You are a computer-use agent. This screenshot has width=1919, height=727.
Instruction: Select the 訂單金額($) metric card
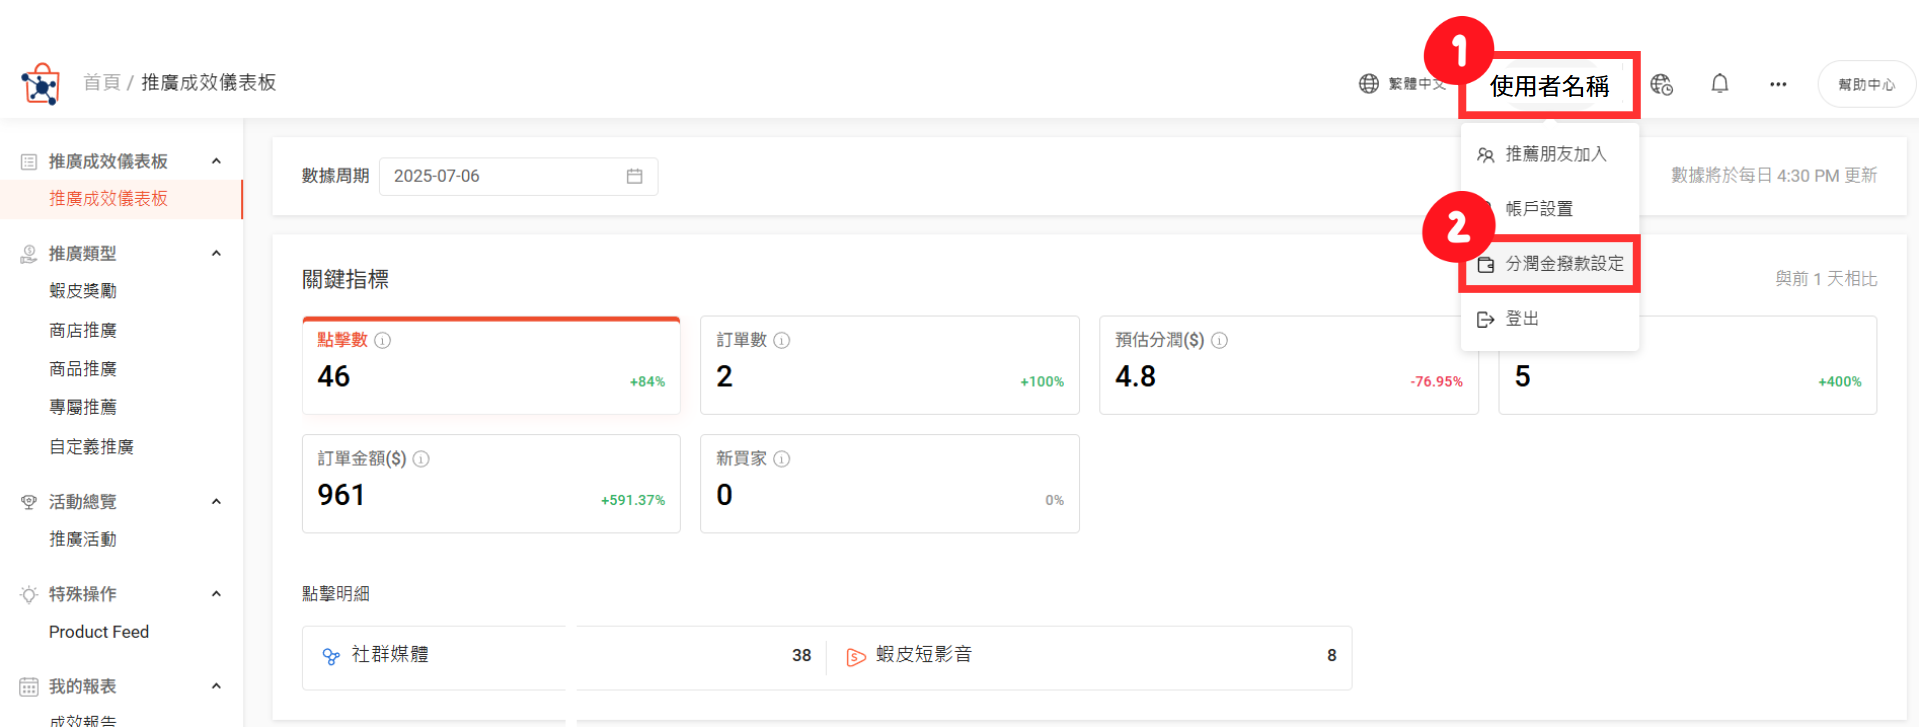[x=491, y=483]
